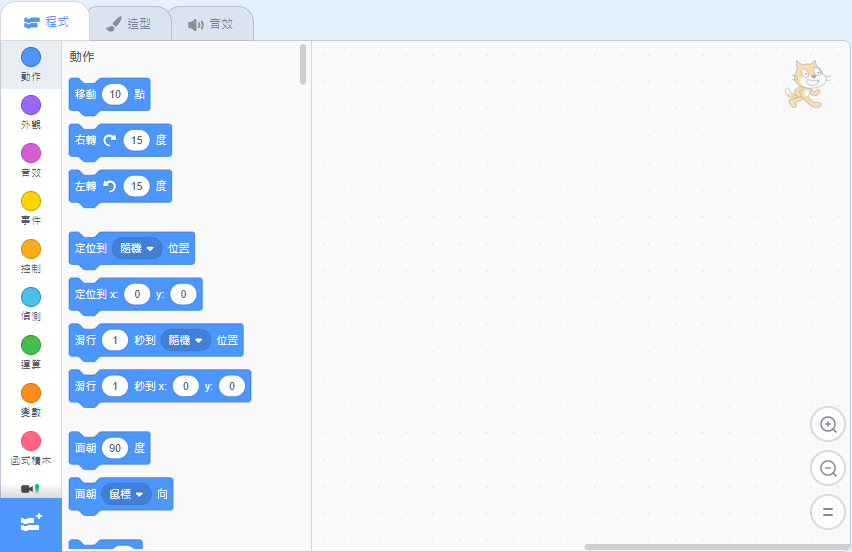The height and width of the screenshot is (552, 852).
Task: Select the purple 外觀 looks category
Action: point(31,105)
